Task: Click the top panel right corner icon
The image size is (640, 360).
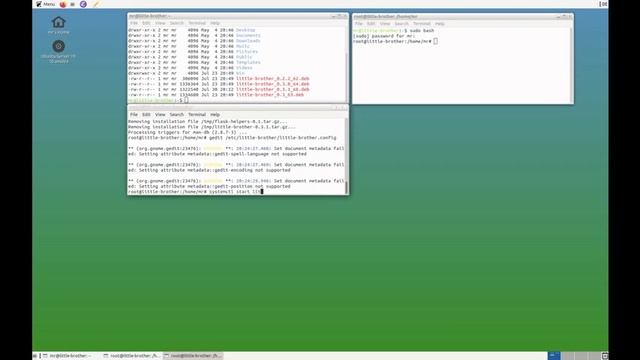Action: [603, 4]
